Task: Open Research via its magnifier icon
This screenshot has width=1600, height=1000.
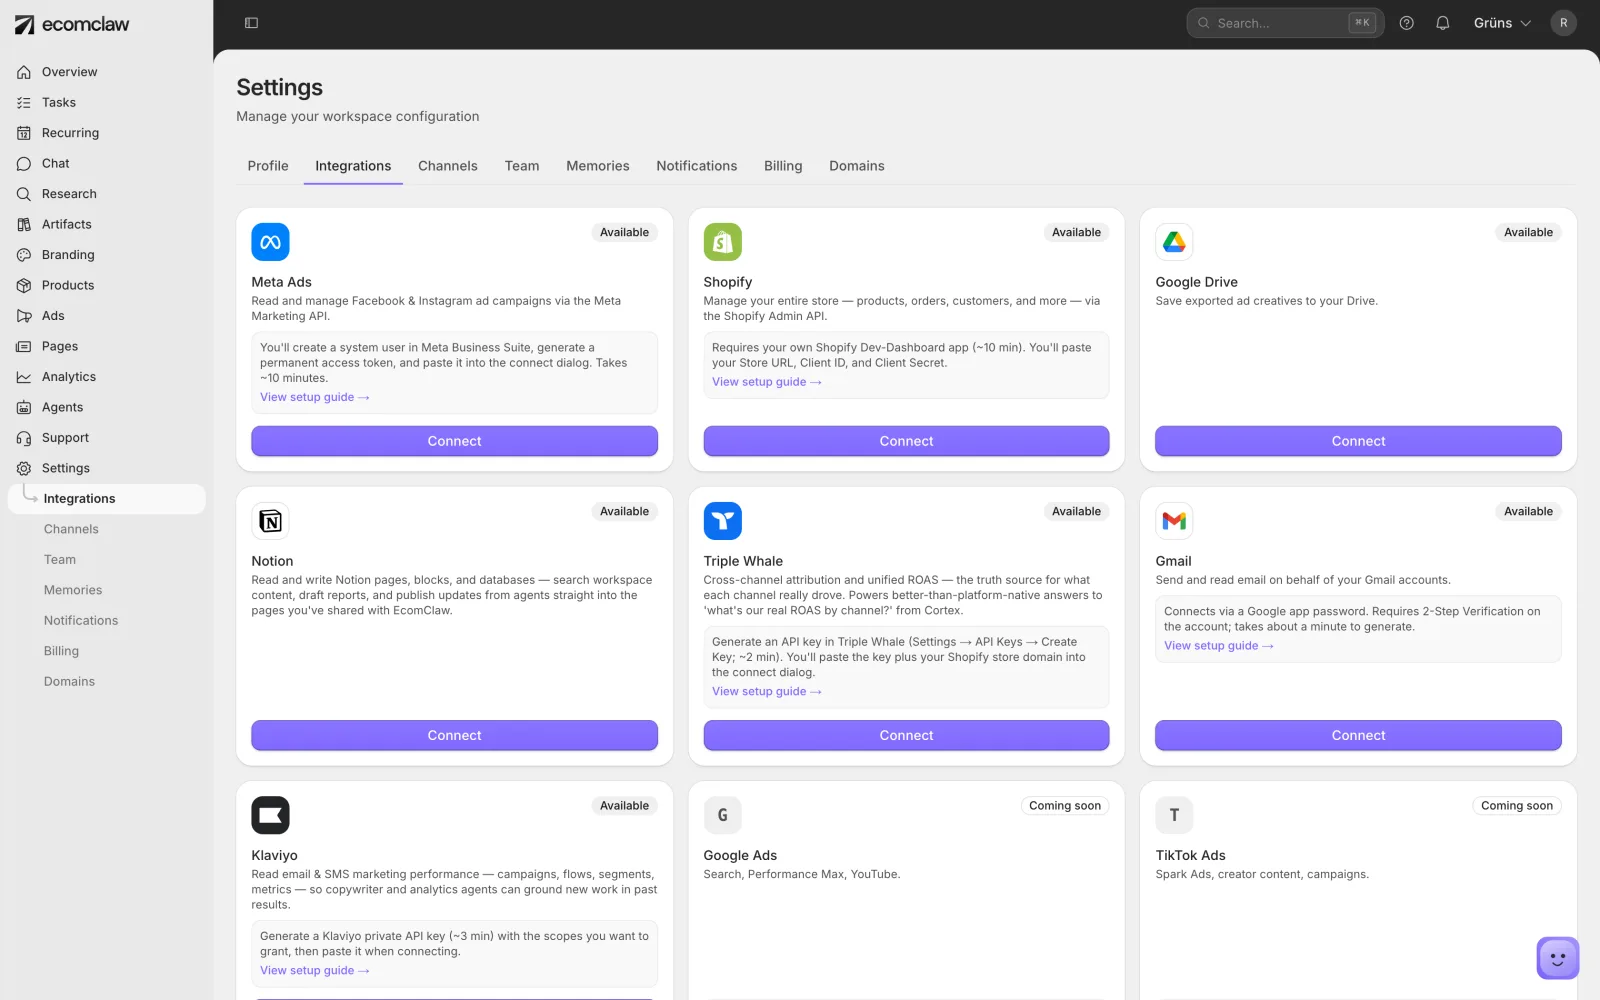Action: coord(24,194)
